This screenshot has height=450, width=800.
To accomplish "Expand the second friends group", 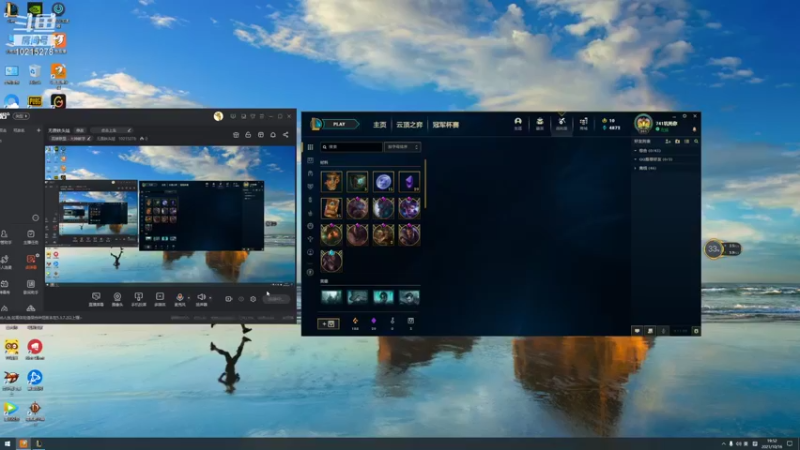I will (x=636, y=159).
